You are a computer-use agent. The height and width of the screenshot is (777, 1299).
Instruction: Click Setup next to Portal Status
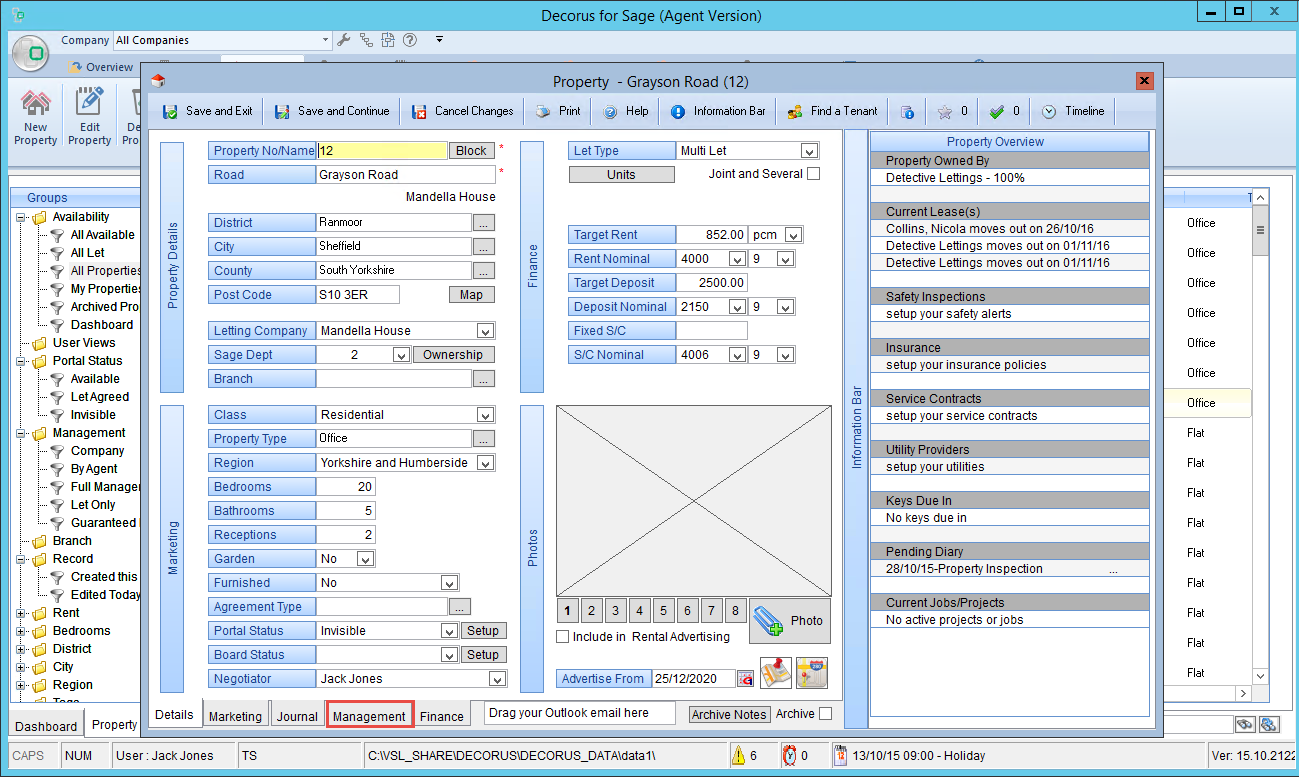click(482, 631)
